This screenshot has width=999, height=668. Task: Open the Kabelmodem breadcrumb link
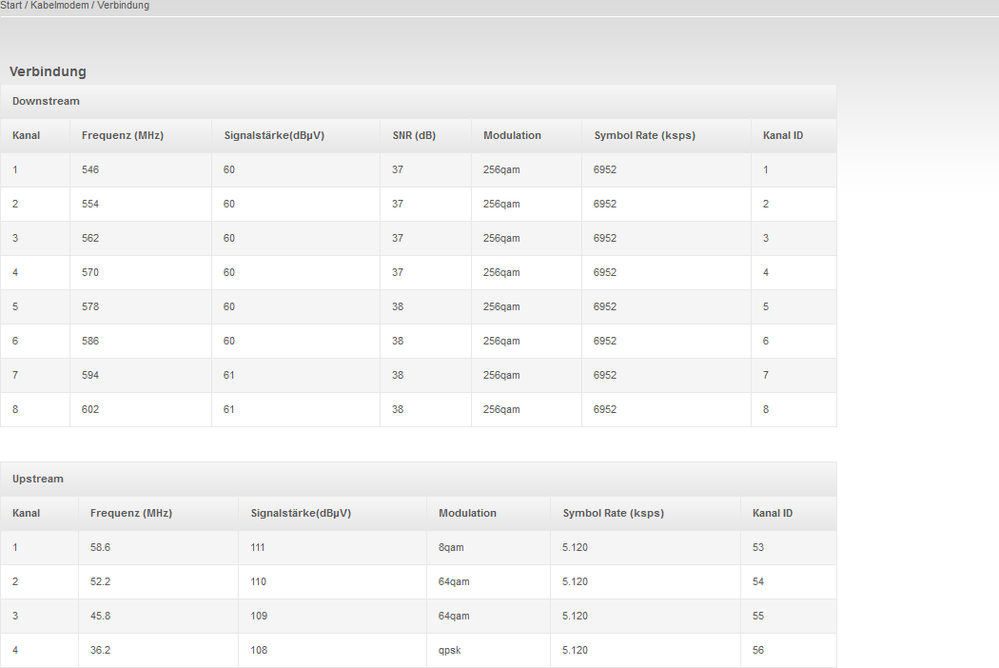58,6
